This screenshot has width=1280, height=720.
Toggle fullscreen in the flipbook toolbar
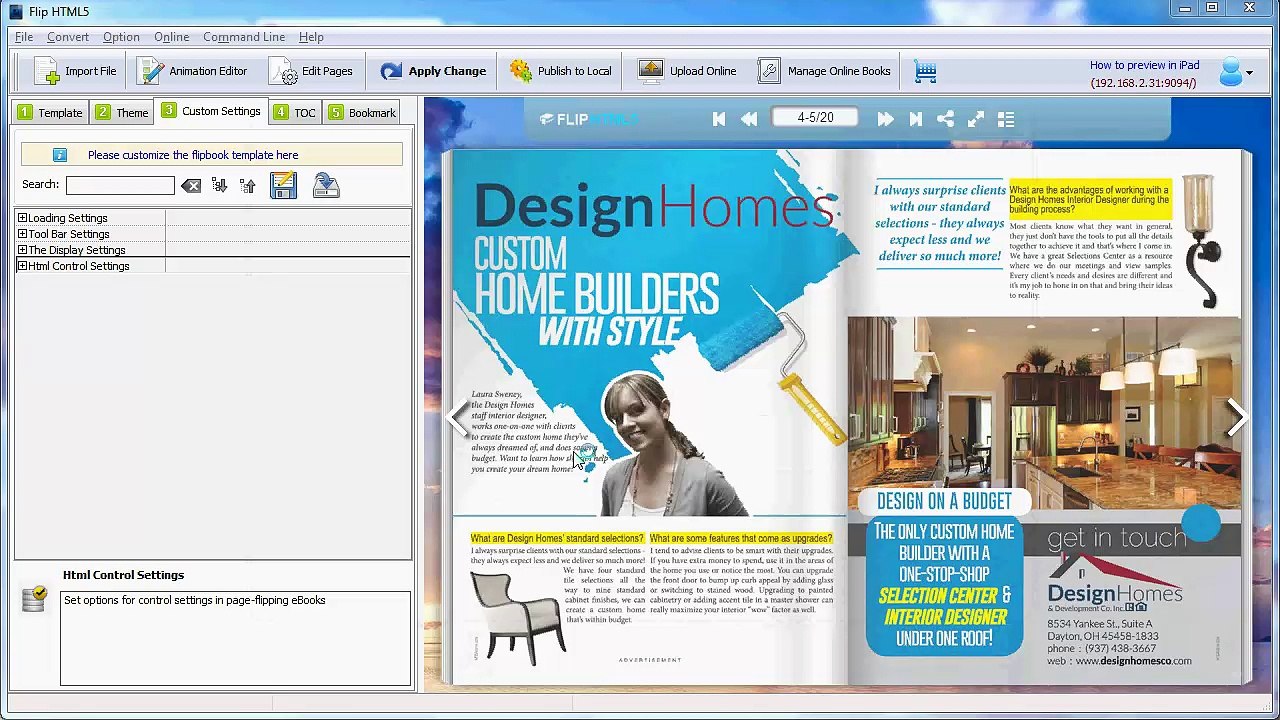[976, 119]
